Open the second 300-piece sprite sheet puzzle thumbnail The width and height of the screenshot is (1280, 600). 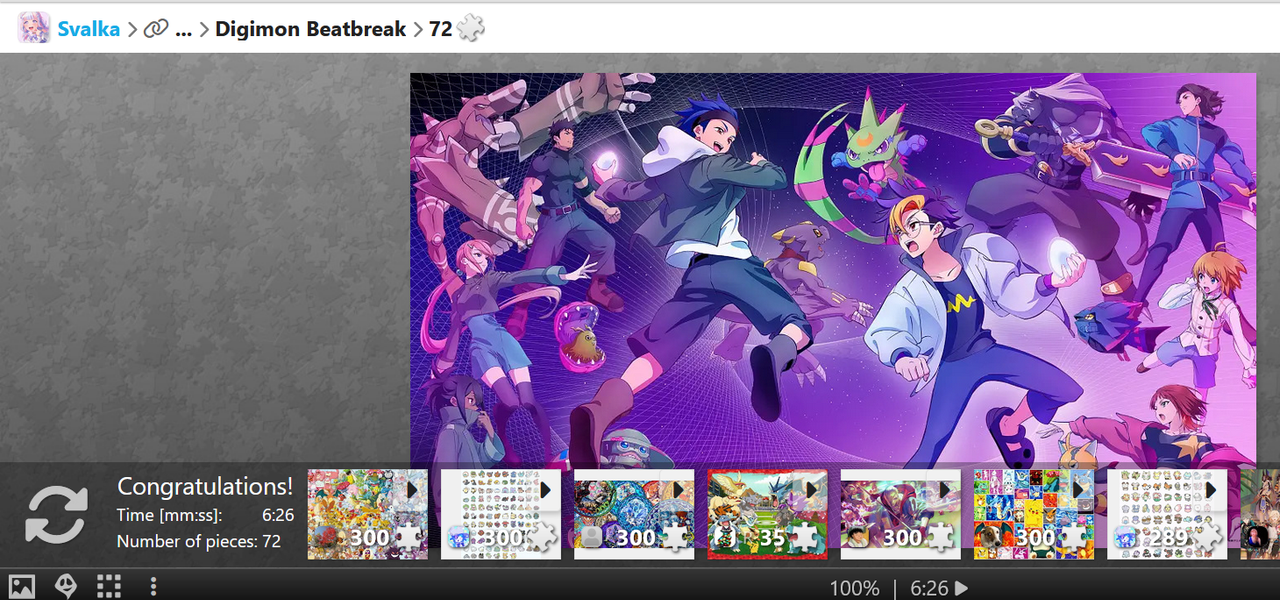coord(500,514)
